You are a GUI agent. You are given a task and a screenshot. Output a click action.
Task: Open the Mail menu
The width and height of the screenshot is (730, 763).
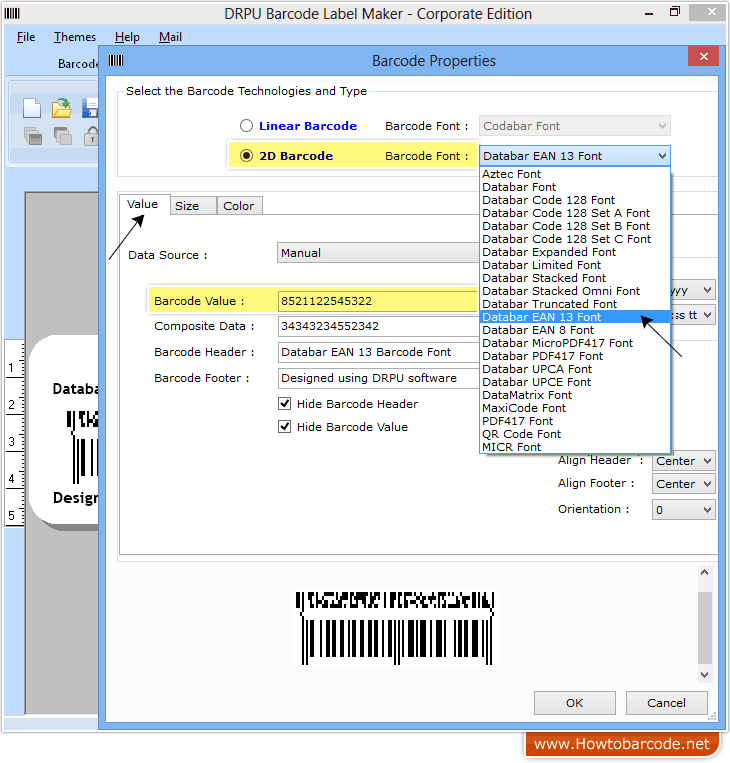(x=170, y=37)
